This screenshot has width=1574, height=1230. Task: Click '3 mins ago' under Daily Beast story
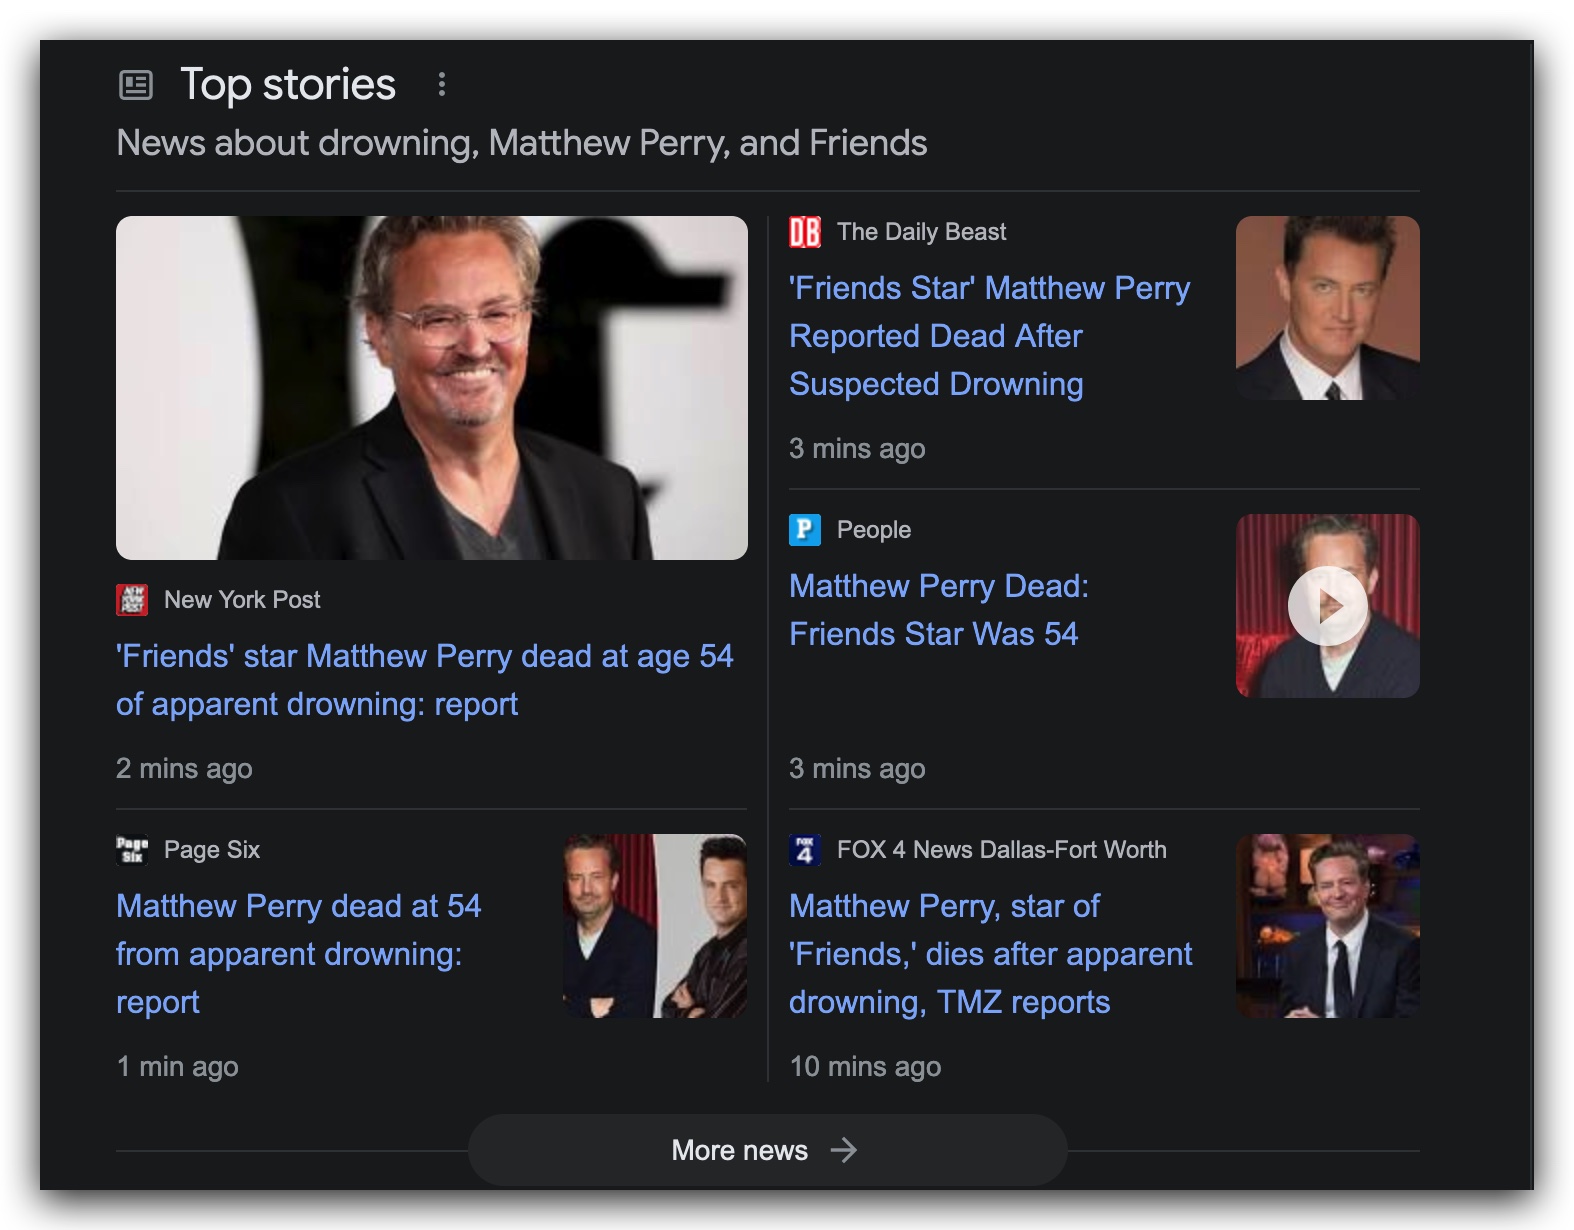(857, 448)
